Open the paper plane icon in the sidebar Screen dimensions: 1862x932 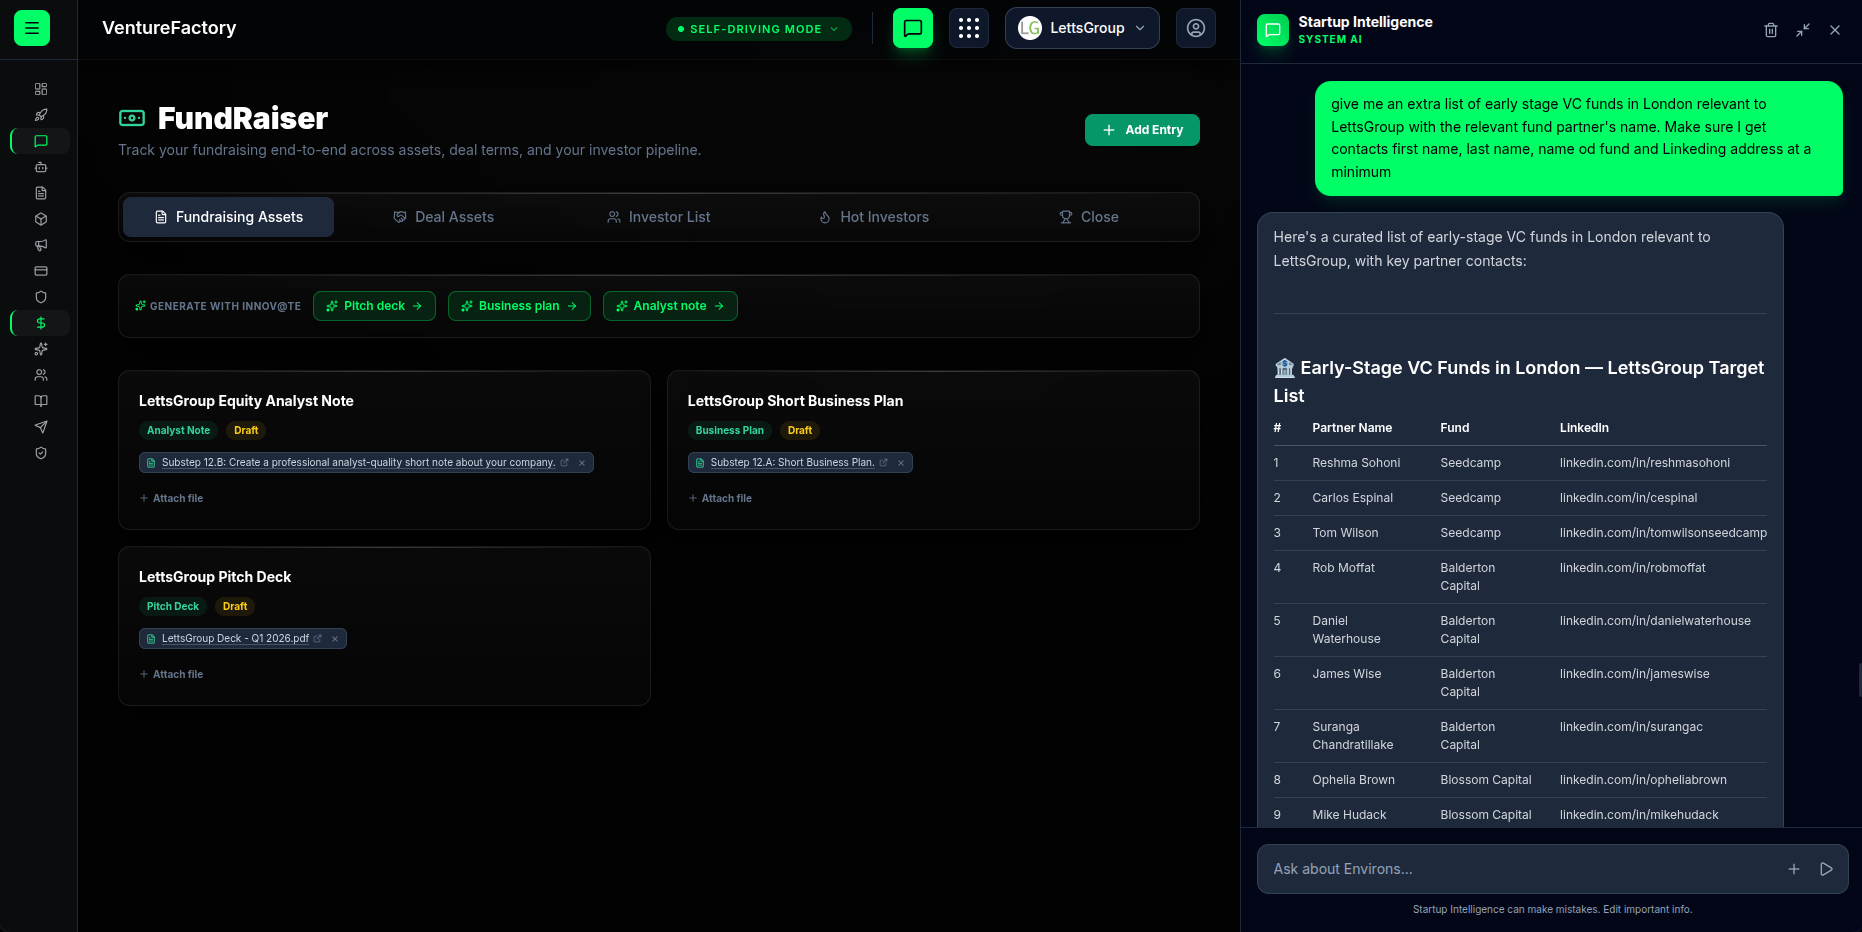pyautogui.click(x=41, y=427)
